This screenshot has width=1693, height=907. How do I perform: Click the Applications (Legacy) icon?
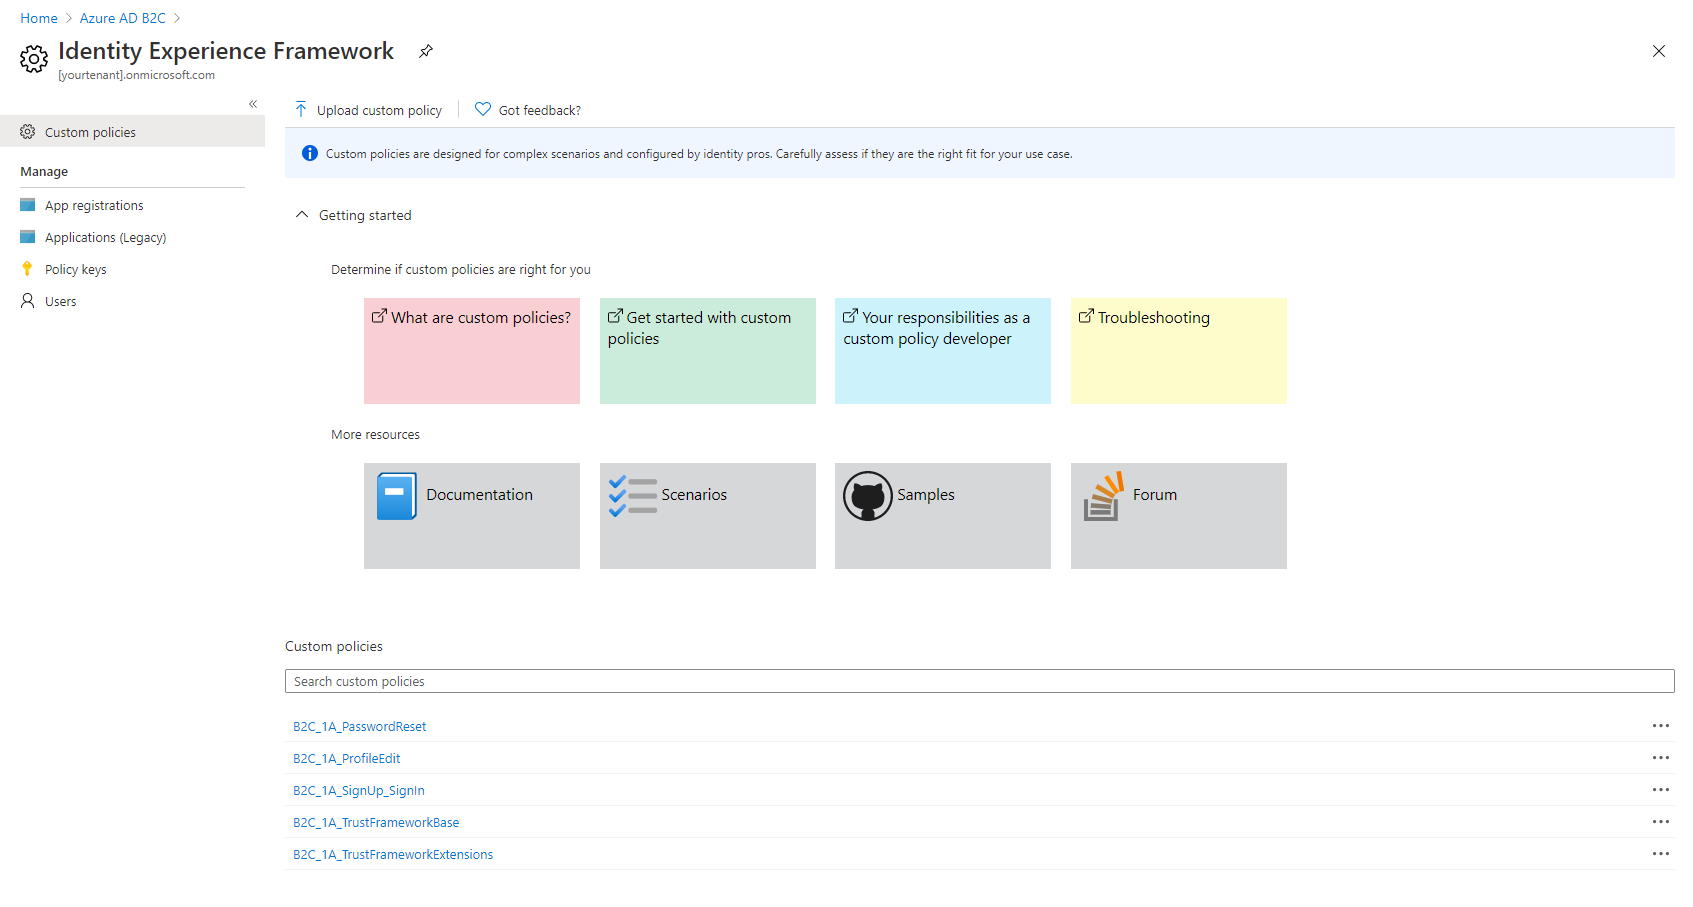tap(28, 237)
